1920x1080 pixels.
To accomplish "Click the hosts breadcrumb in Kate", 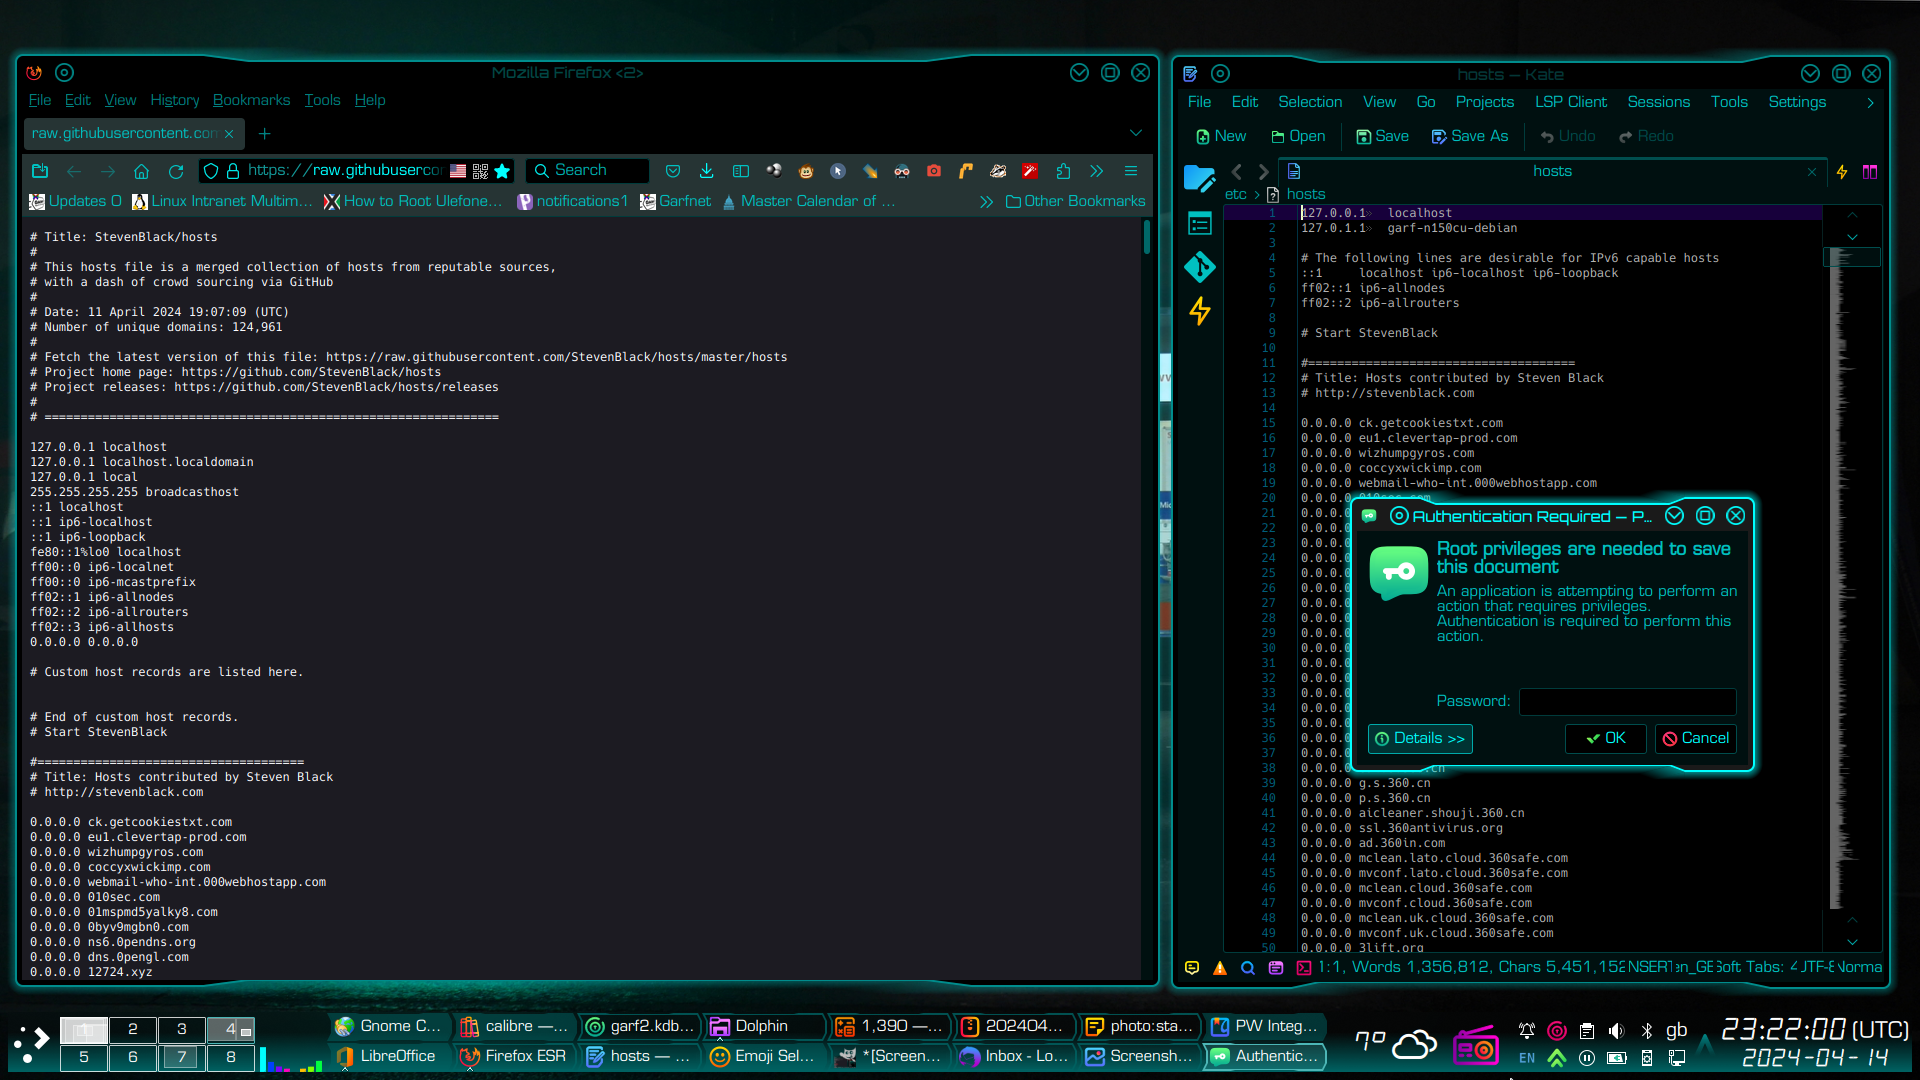I will (1306, 195).
